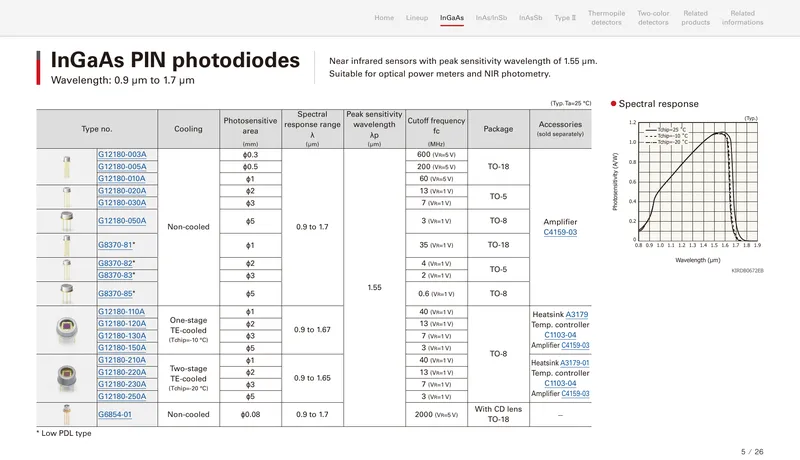Click photodiode image beside G12180-005A
Viewport: 800px width, 460px height.
click(67, 167)
